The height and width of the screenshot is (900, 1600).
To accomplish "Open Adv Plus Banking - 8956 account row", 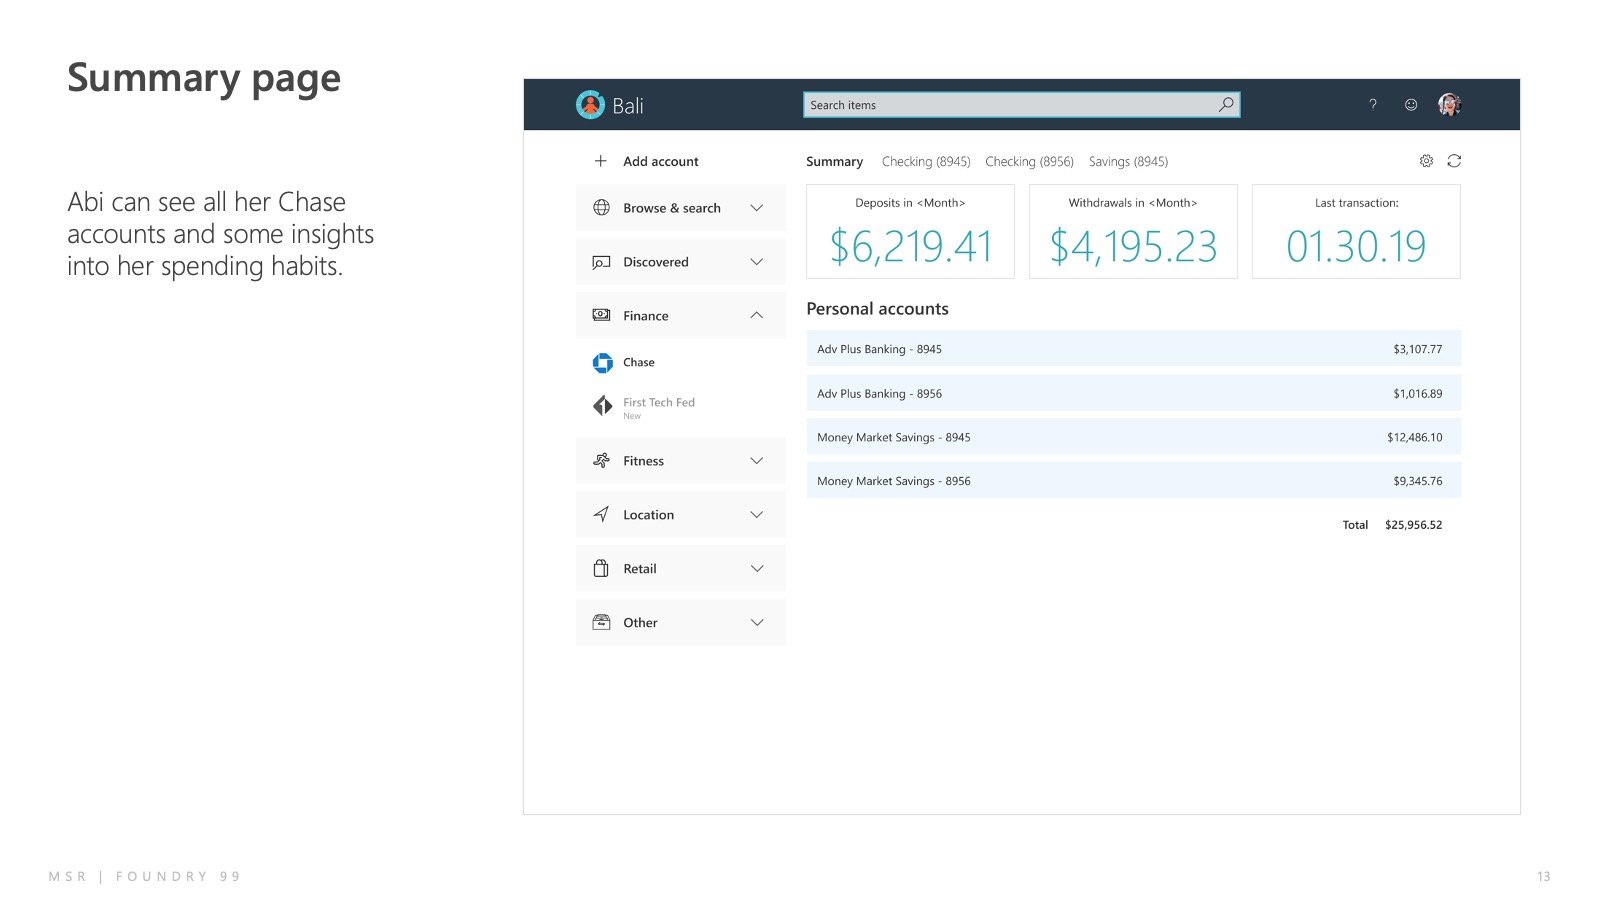I will click(1133, 394).
